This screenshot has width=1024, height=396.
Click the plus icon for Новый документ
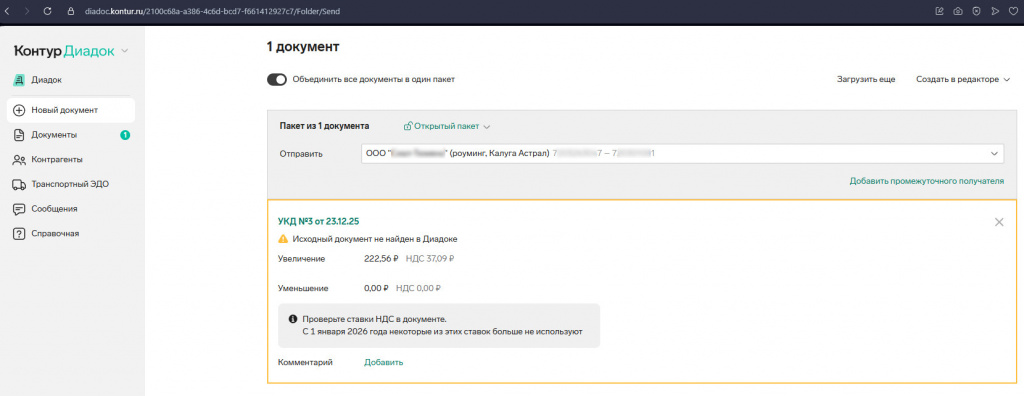point(19,110)
